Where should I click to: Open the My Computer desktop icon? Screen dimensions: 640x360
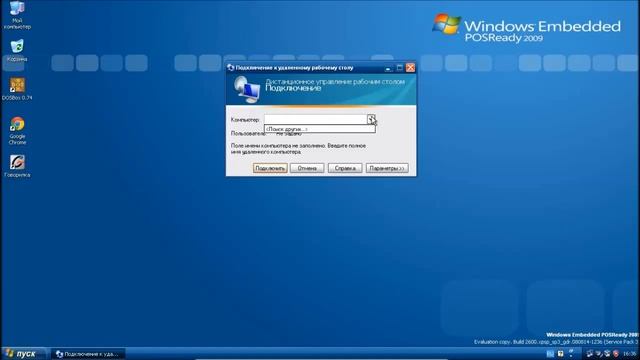tap(17, 15)
